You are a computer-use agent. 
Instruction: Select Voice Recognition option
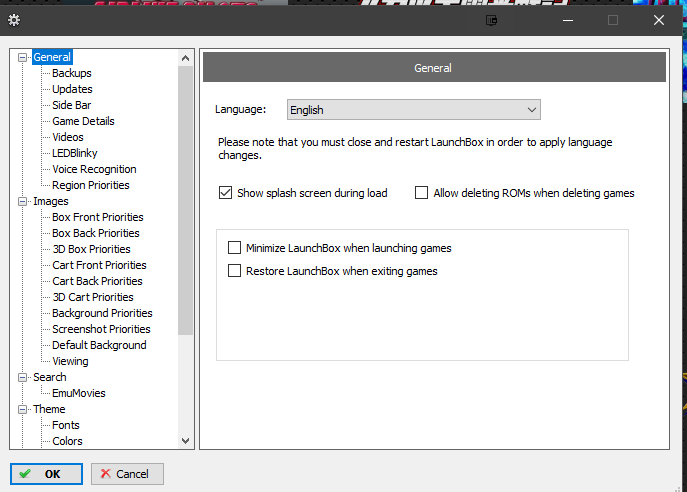point(94,169)
